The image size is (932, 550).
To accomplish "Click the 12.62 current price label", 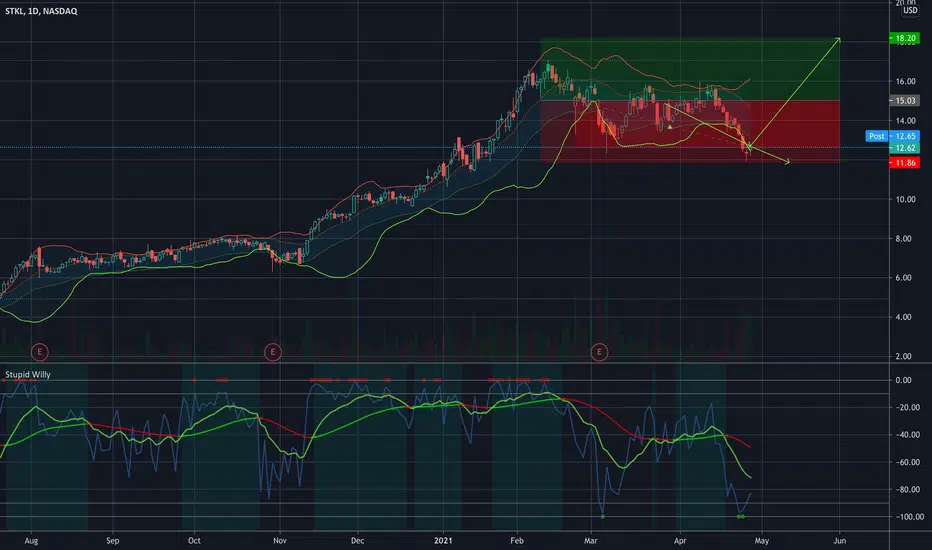I will point(904,147).
